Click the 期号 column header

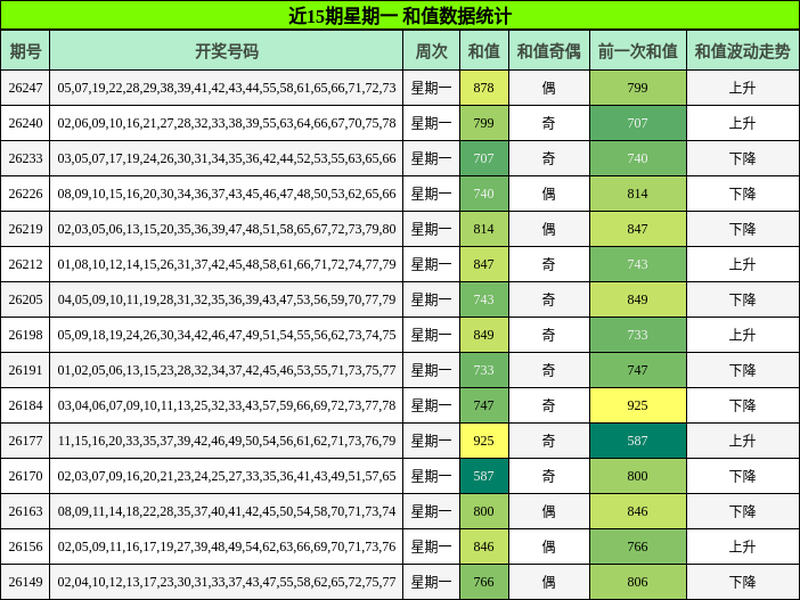point(25,51)
